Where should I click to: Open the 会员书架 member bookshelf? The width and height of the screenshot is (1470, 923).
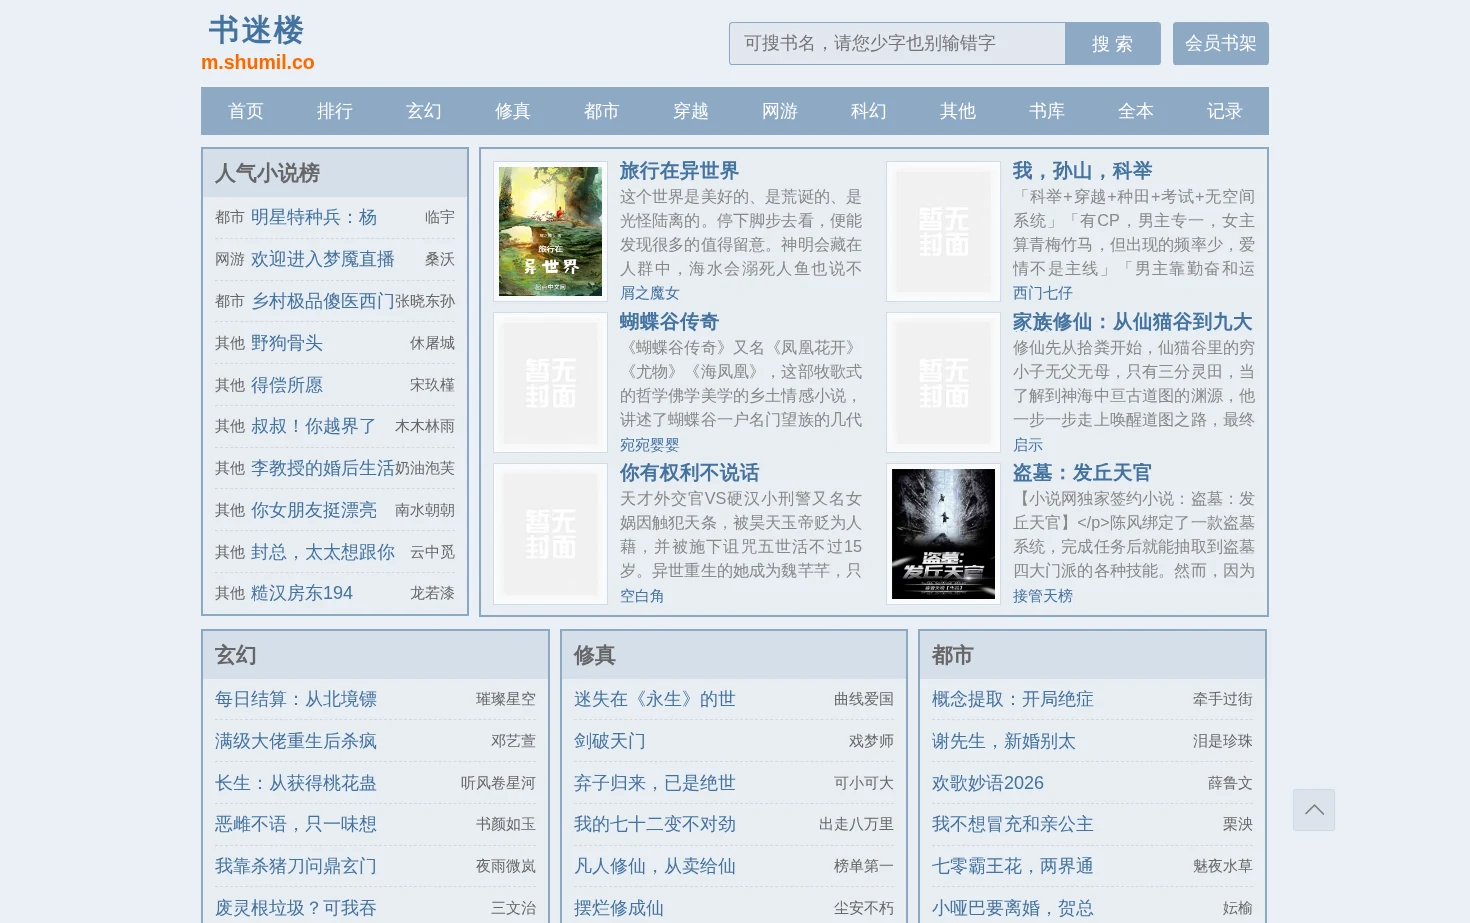coord(1221,44)
